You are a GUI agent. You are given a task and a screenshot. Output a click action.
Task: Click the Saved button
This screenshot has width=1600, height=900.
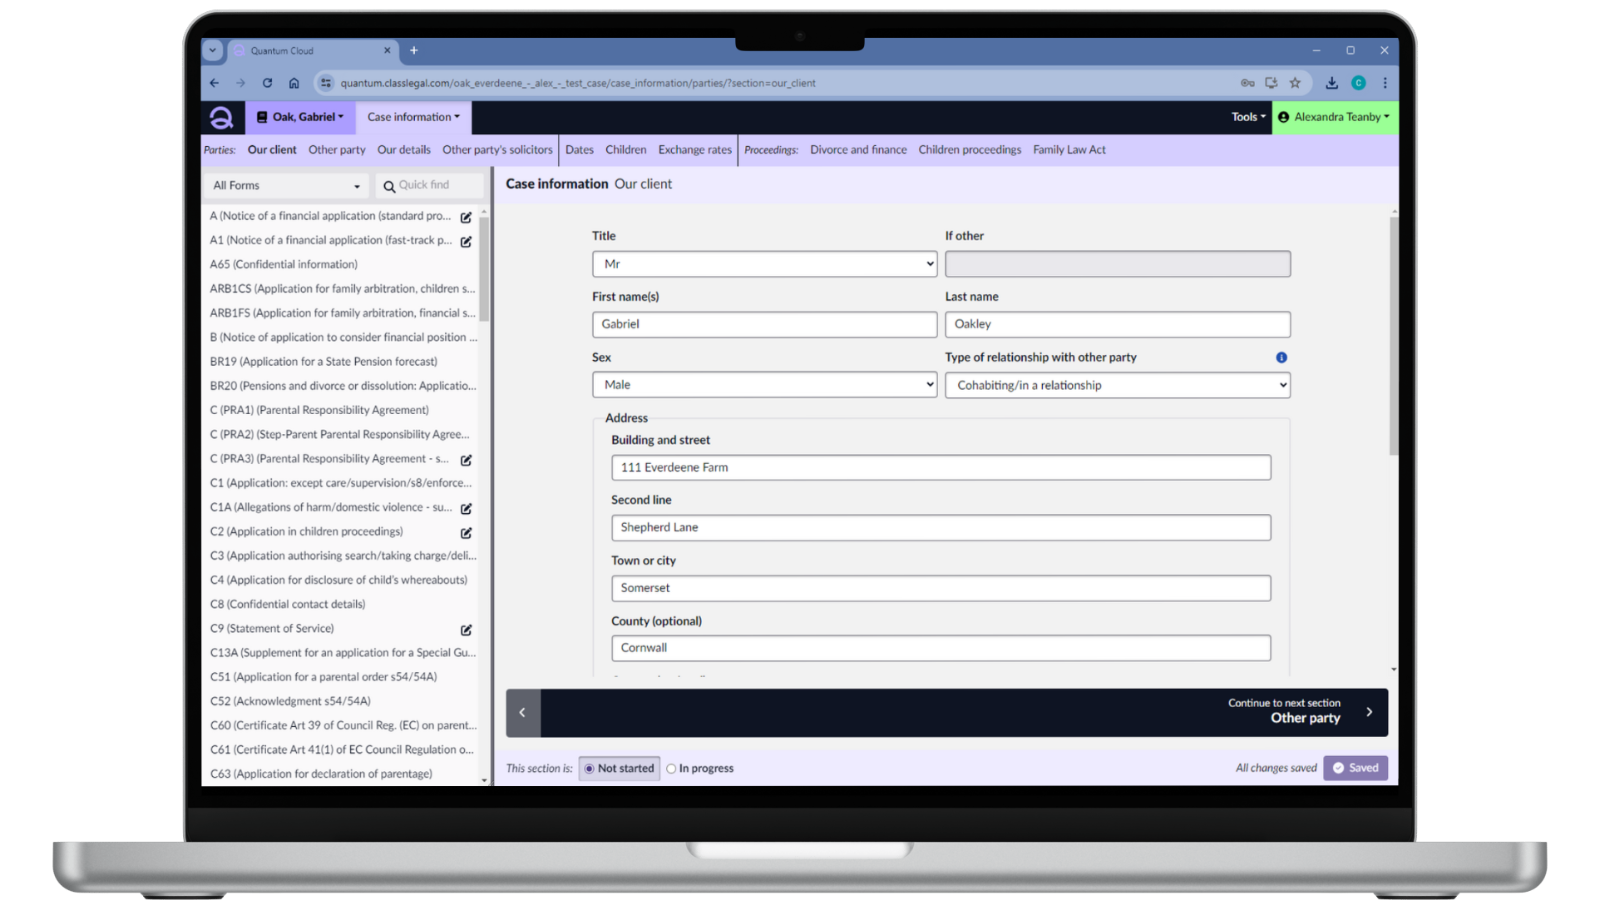pos(1355,768)
